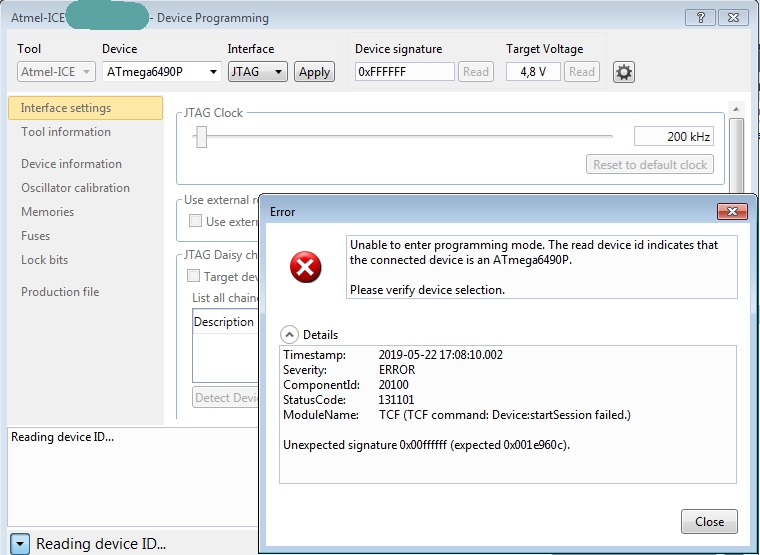Open the Production file section

(x=60, y=292)
